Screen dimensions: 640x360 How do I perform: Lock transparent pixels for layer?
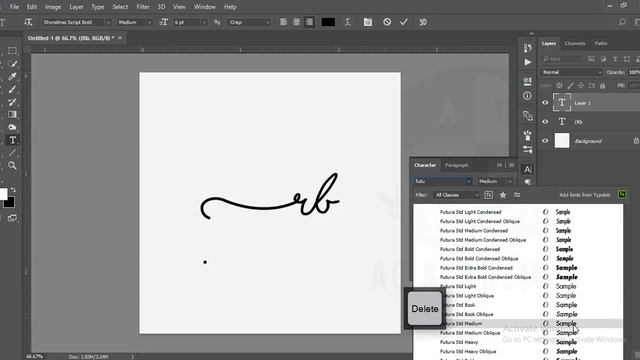[x=559, y=85]
